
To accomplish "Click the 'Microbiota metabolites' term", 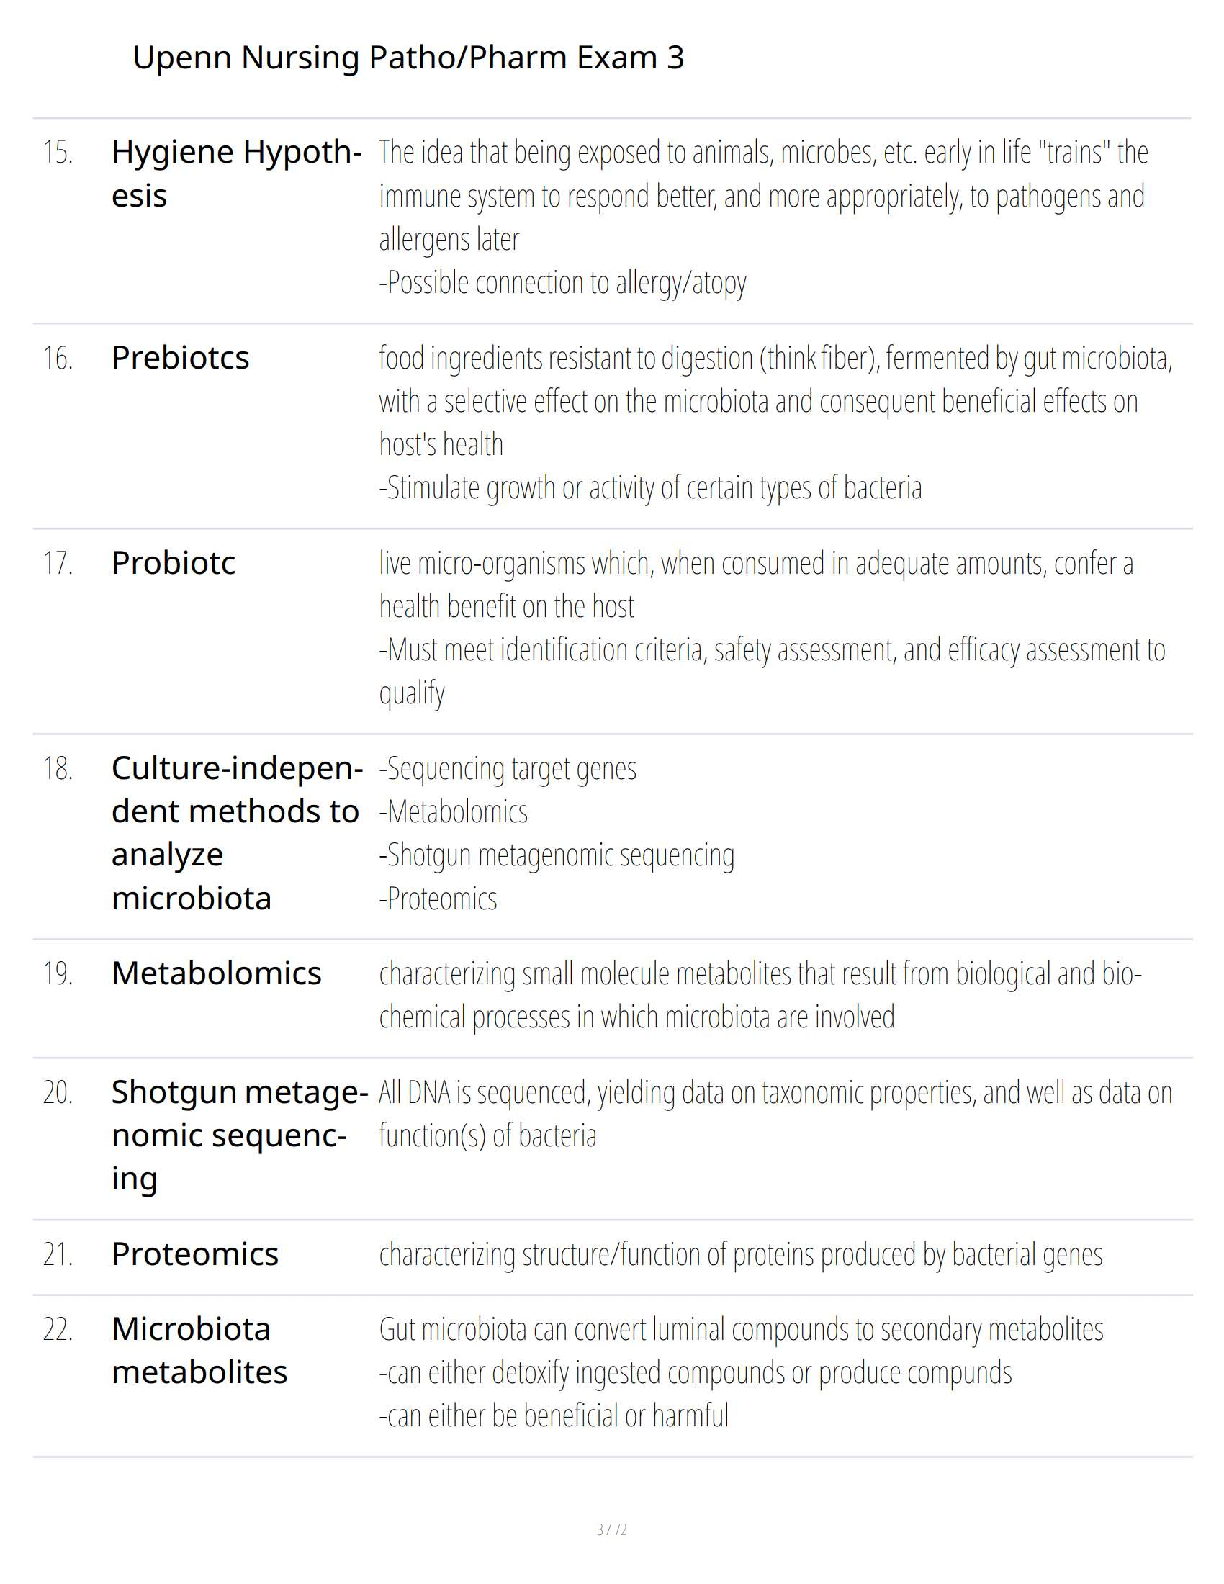I will pyautogui.click(x=199, y=1350).
